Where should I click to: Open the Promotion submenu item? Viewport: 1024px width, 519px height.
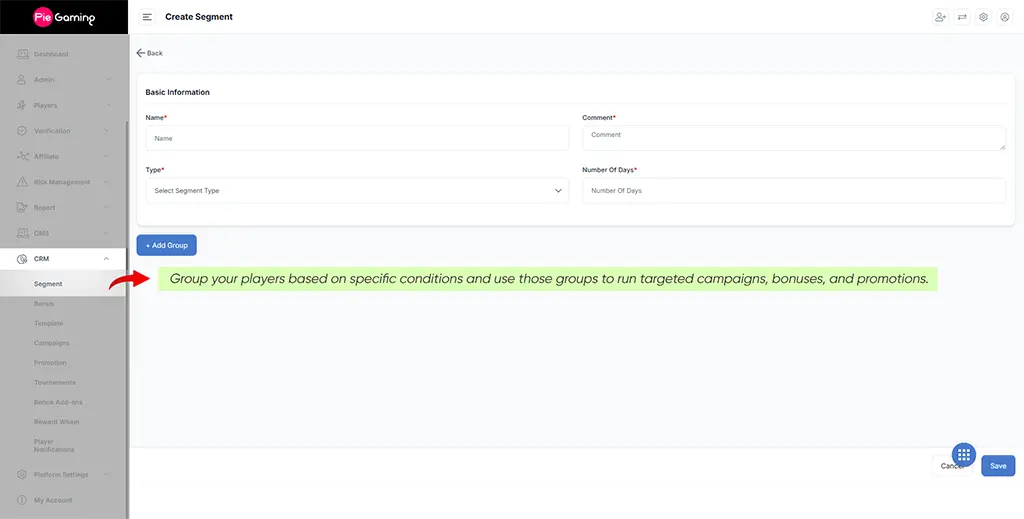pyautogui.click(x=50, y=363)
